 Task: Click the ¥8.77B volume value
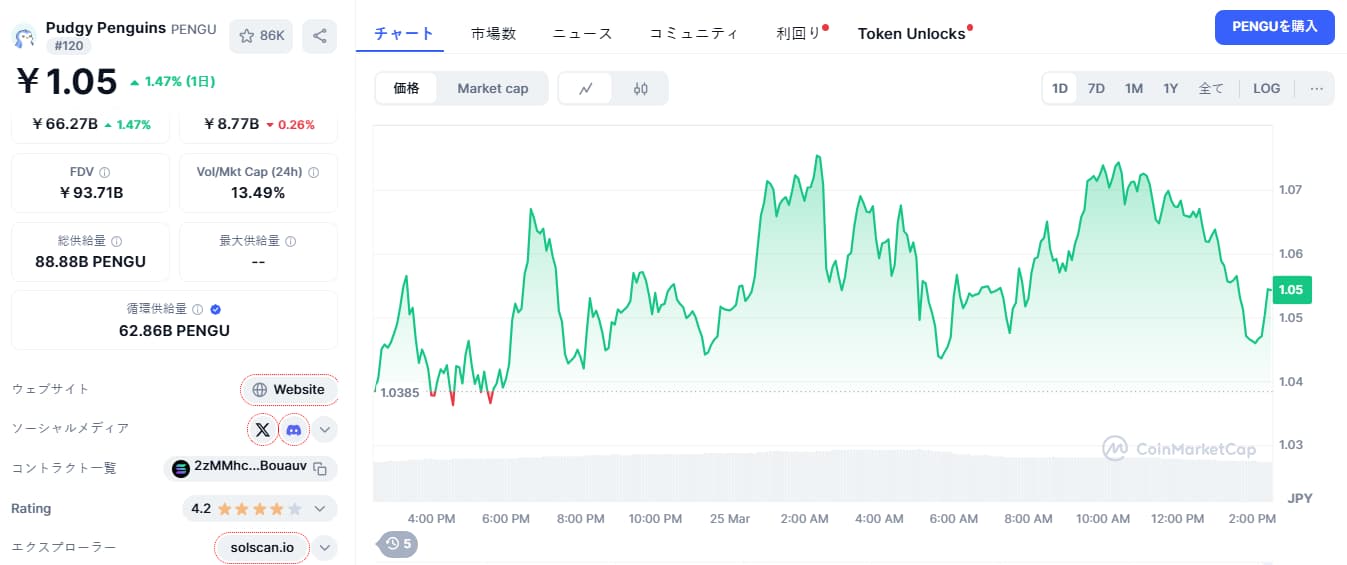pos(231,125)
